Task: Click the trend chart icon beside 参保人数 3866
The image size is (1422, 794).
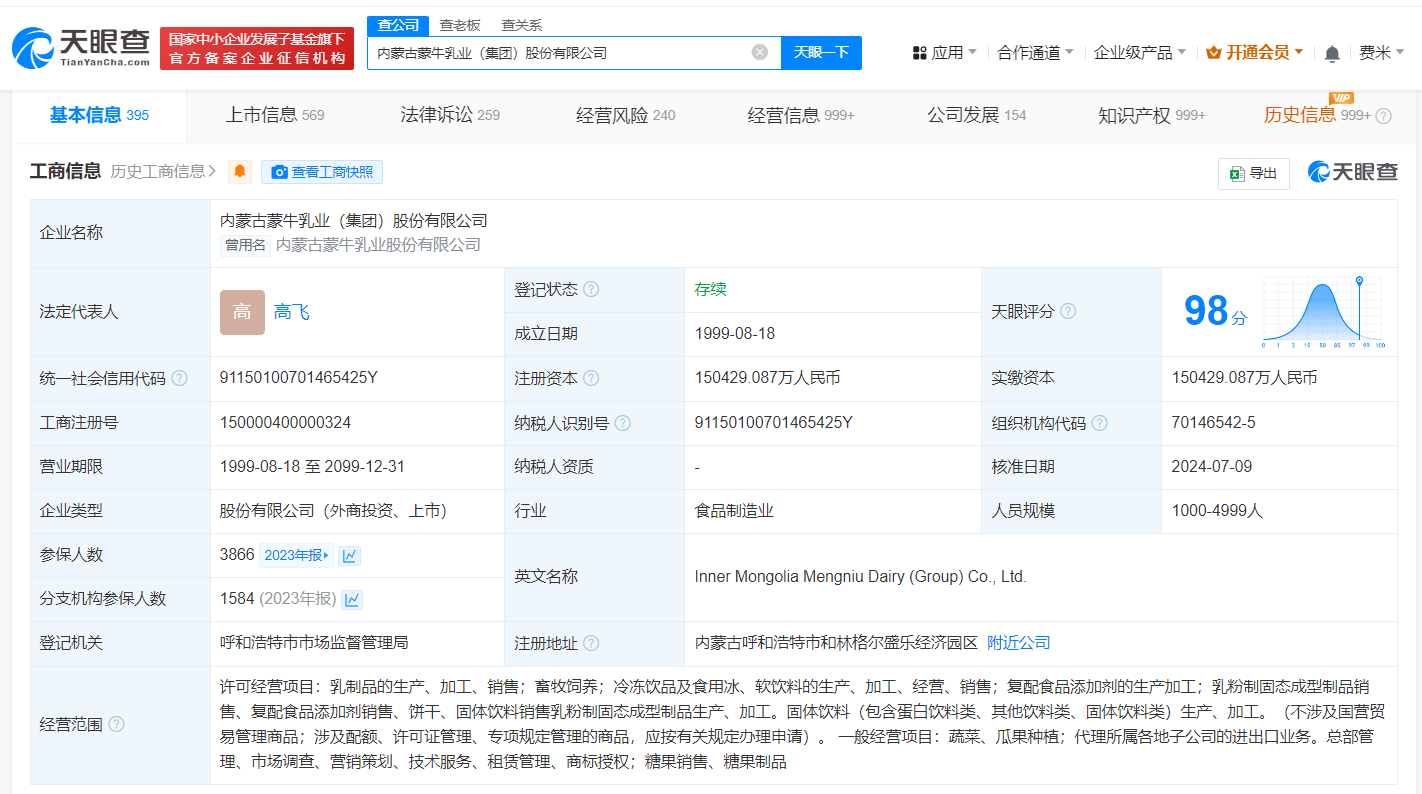Action: click(x=349, y=554)
